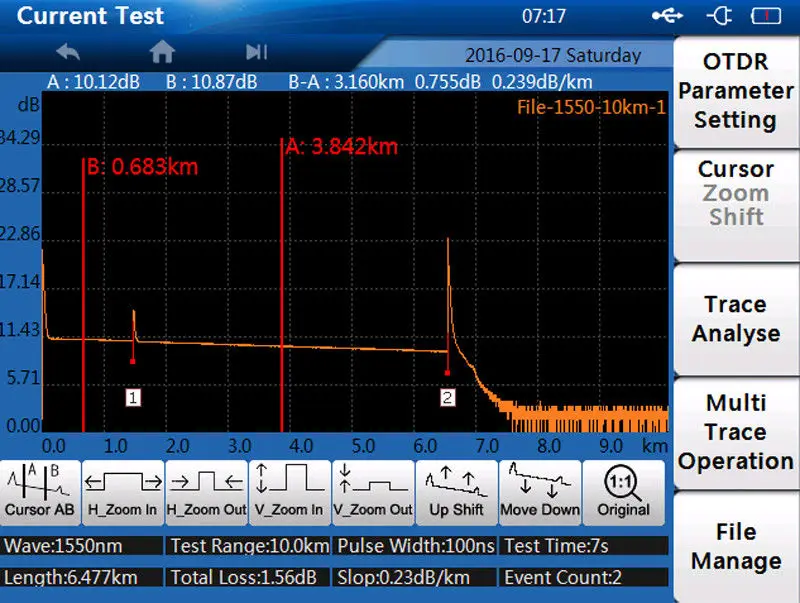
Task: Go to home screen icon
Action: [x=162, y=52]
